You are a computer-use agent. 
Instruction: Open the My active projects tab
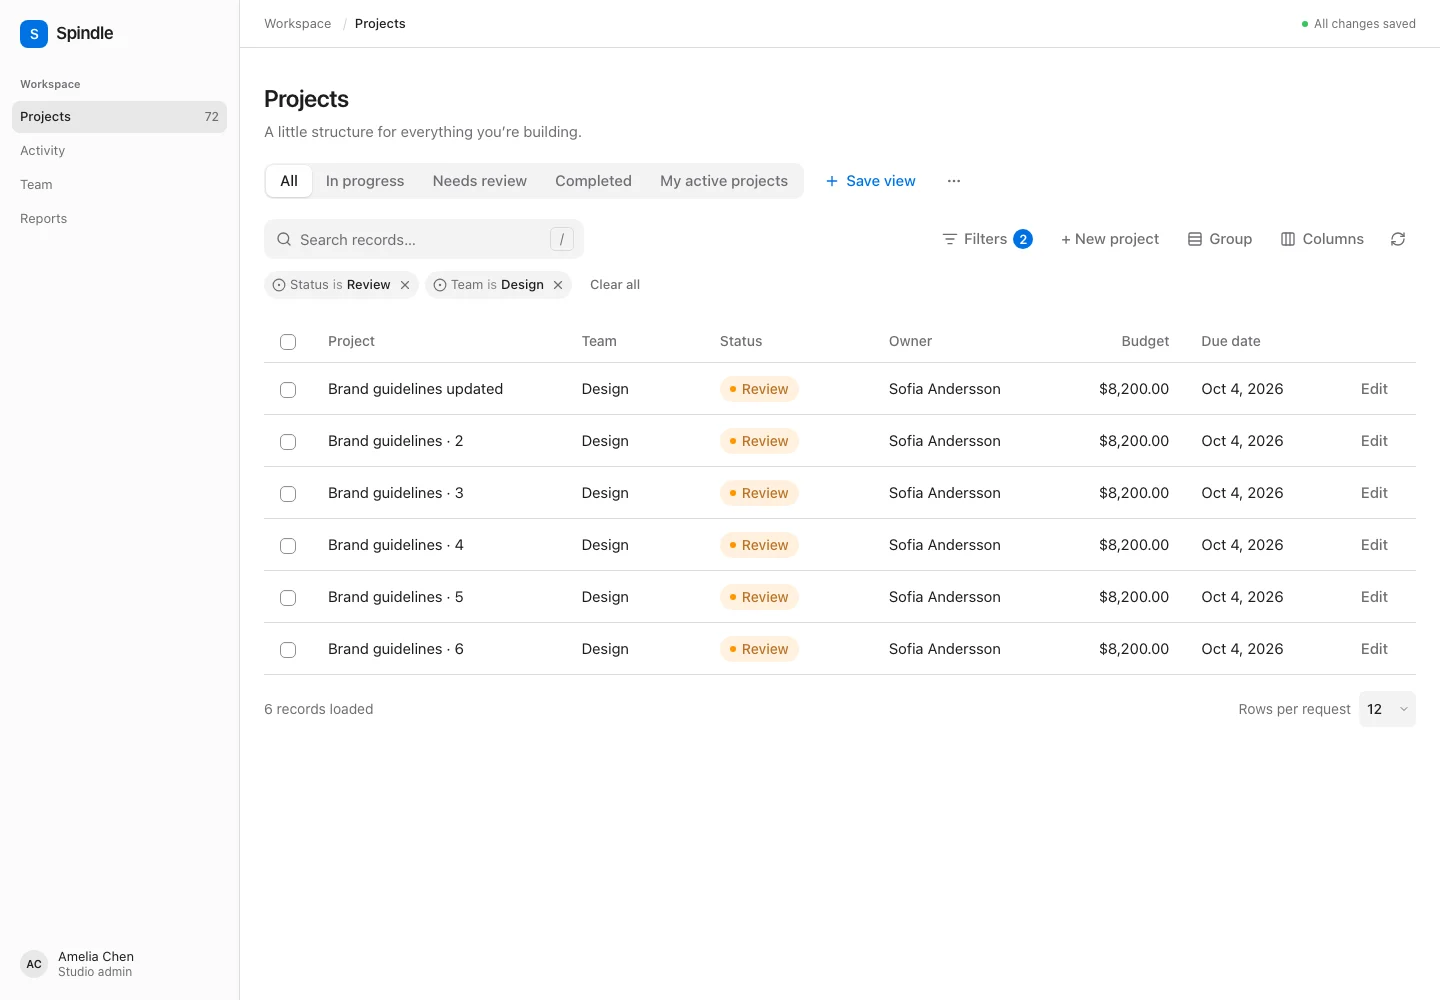pos(724,181)
